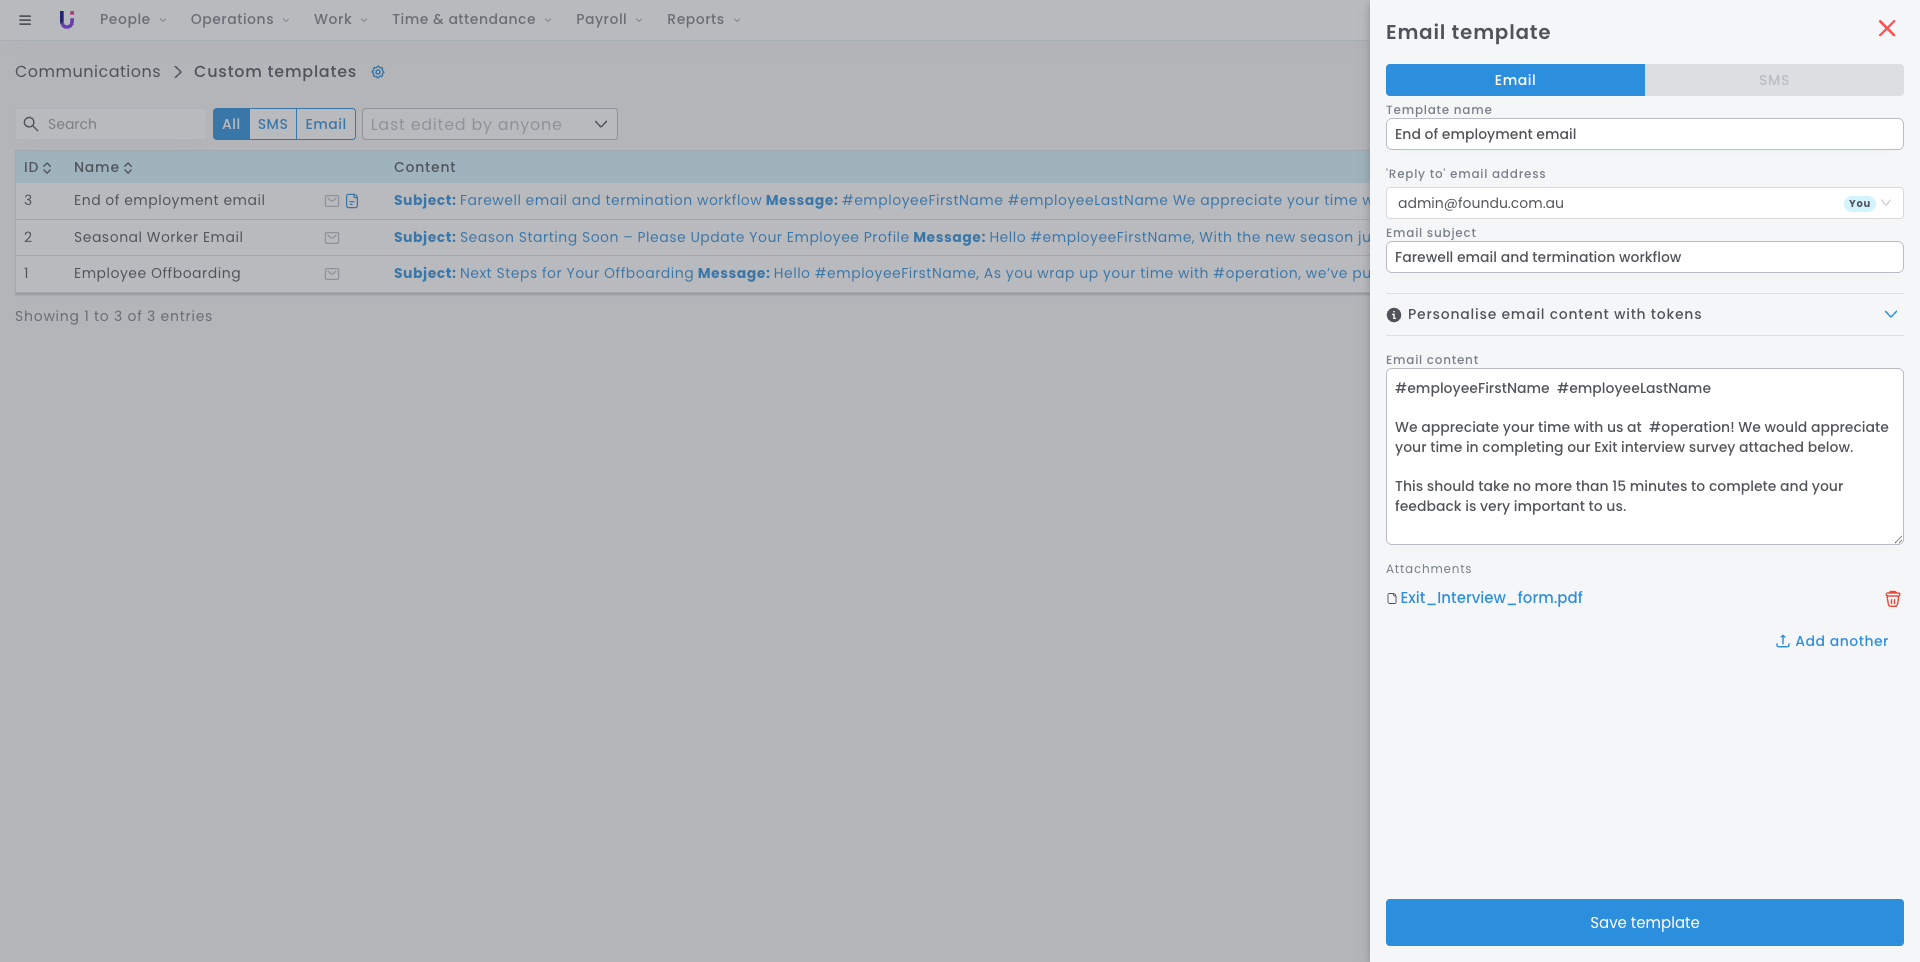The image size is (1920, 962).
Task: Click email icon in Seasonal Worker Email row
Action: (332, 238)
